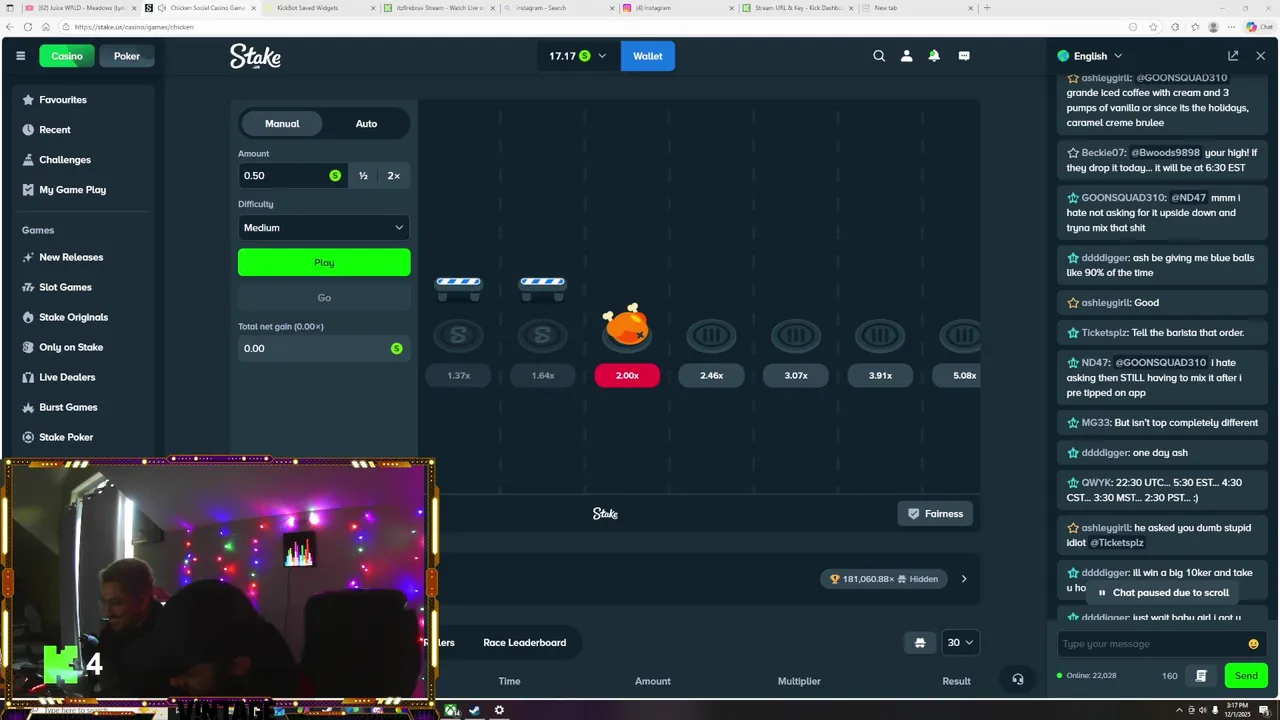
Task: Click the Go button
Action: [324, 298]
